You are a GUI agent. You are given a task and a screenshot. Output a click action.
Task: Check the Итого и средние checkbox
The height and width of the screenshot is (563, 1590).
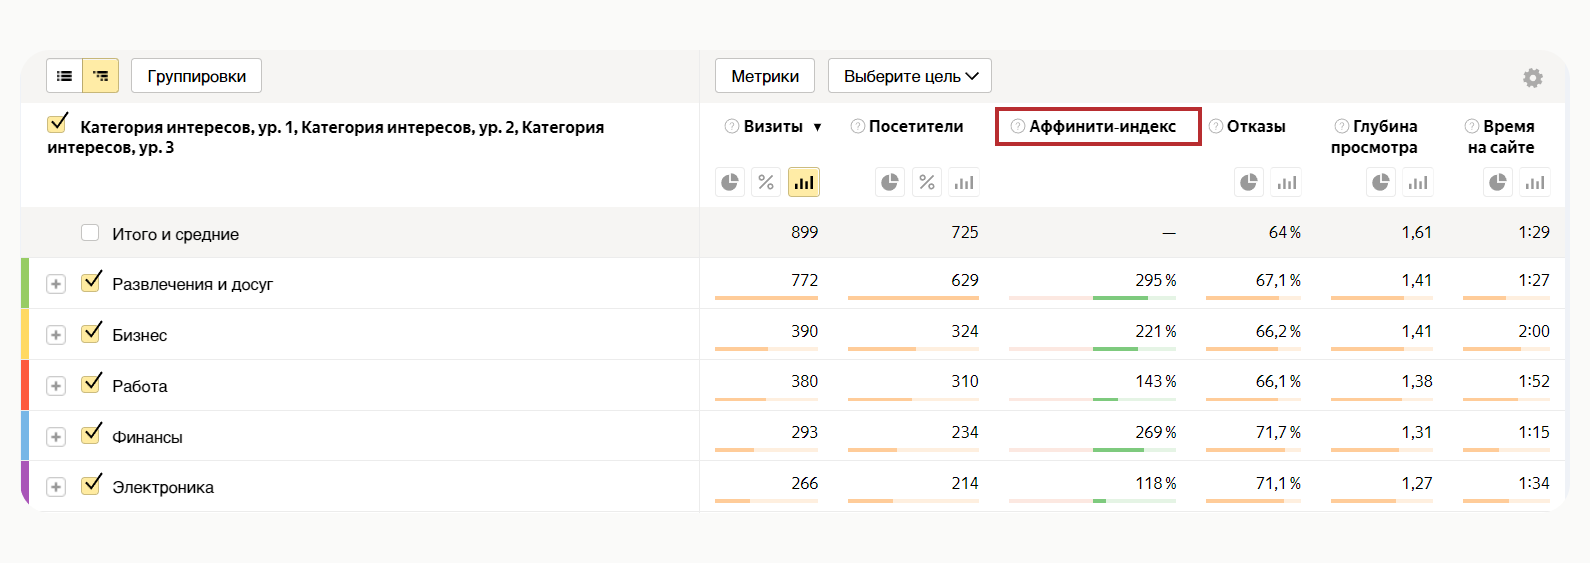[x=90, y=233]
